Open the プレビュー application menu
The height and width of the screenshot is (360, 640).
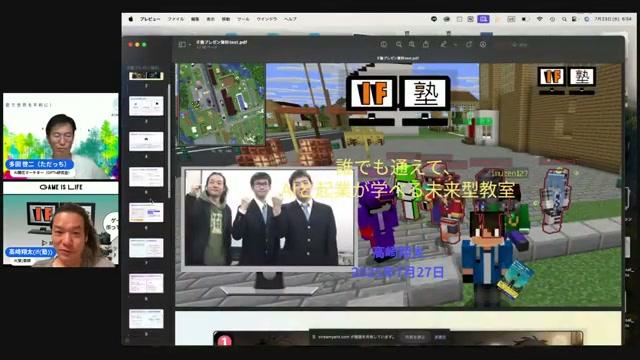pos(150,19)
